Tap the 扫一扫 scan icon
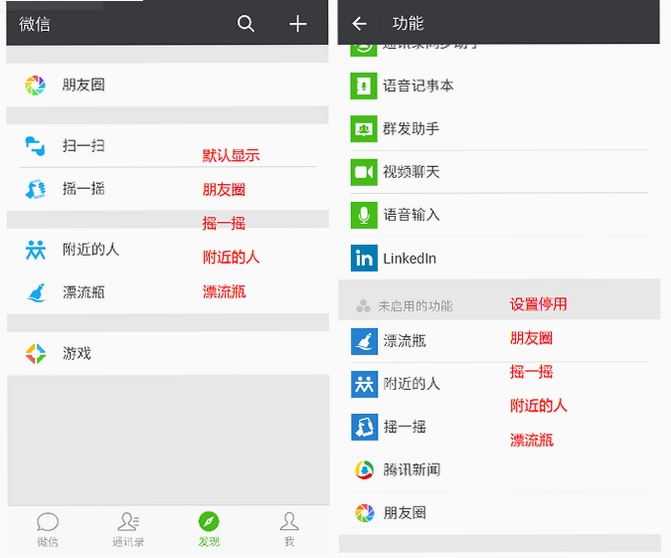 35,146
